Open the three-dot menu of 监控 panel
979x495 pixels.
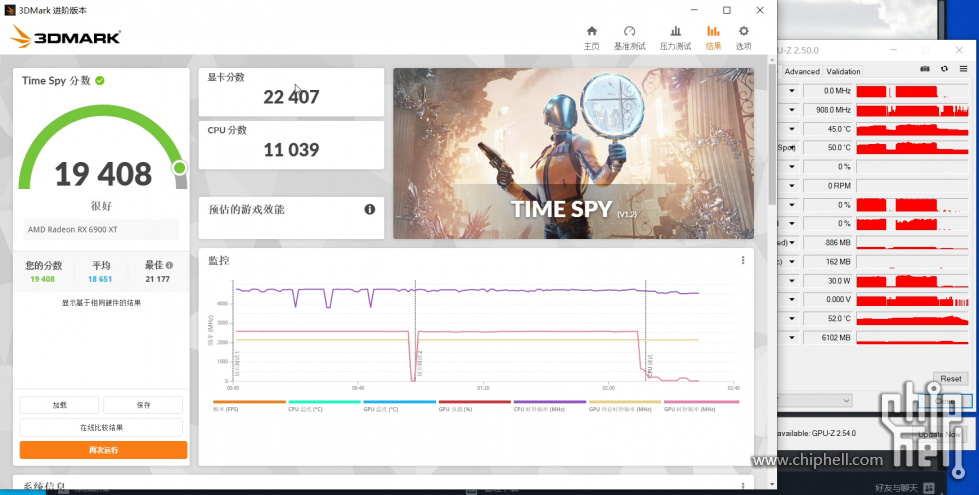(x=743, y=260)
